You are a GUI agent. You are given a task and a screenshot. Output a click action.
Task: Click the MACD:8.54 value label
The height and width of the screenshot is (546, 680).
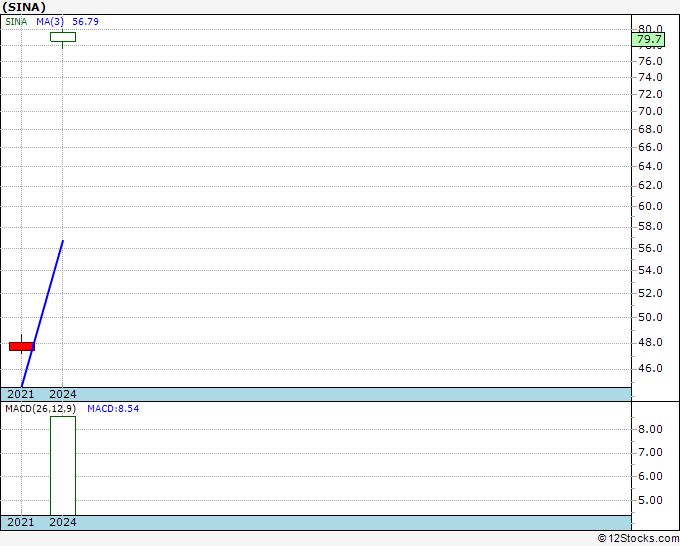[113, 409]
